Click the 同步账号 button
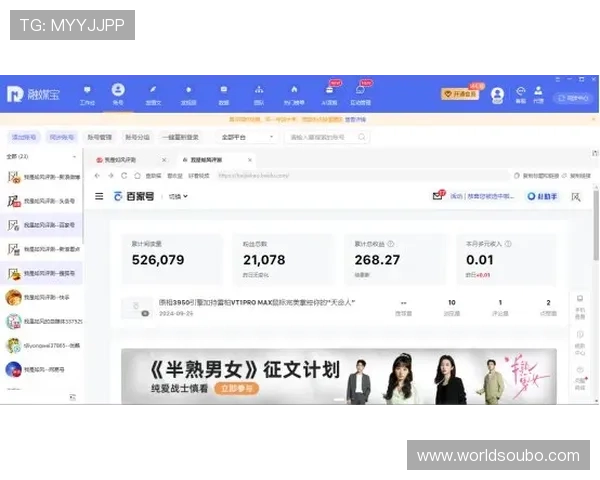 tap(62, 137)
